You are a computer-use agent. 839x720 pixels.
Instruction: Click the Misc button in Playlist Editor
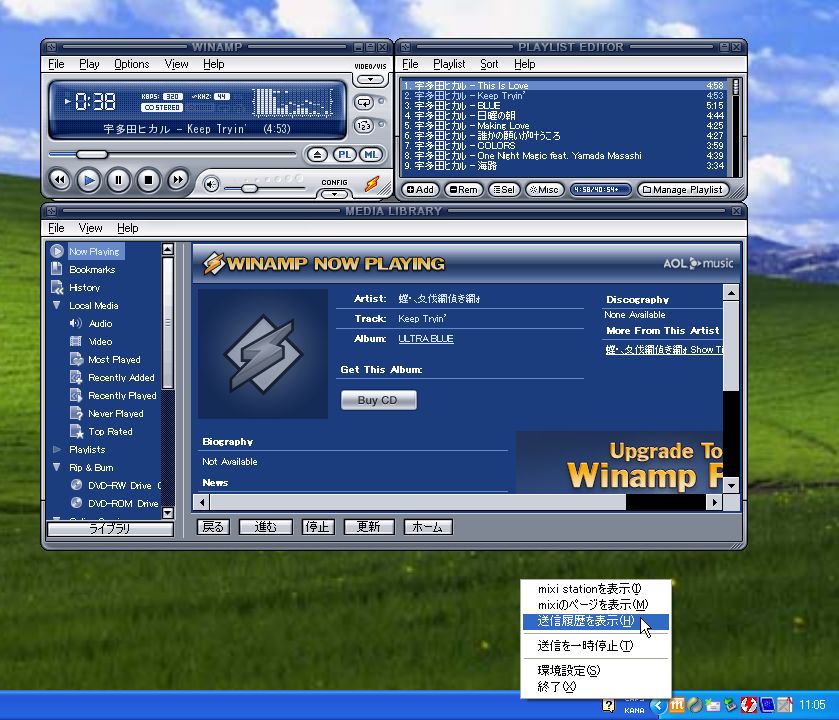544,190
